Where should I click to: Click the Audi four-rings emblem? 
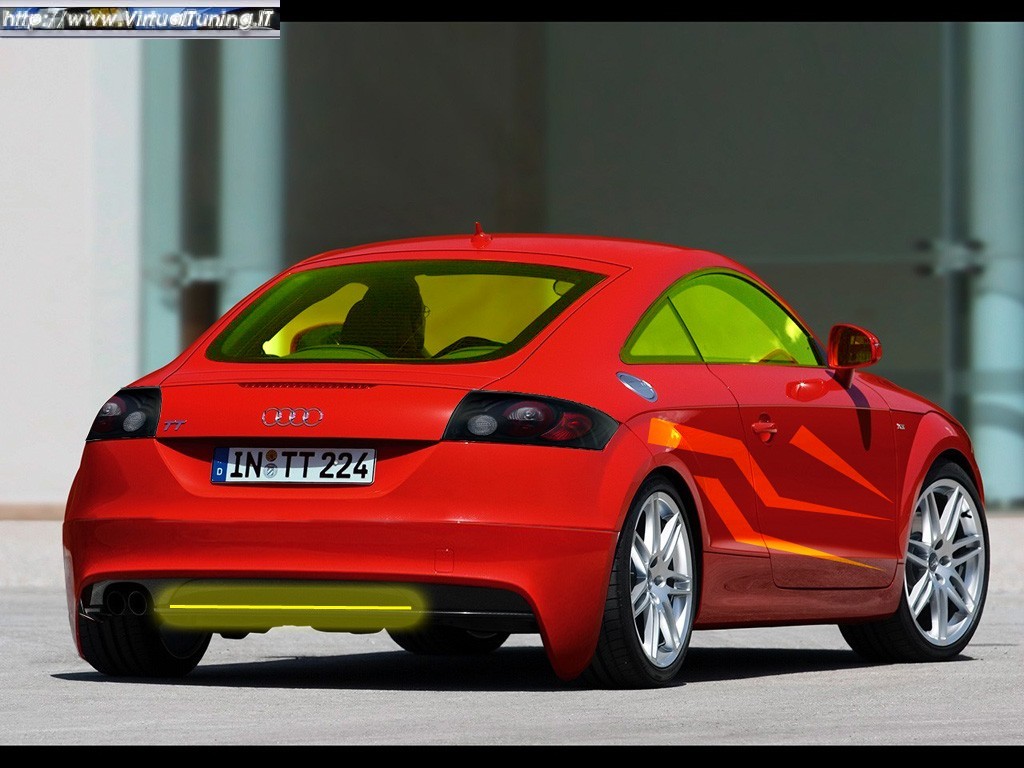[293, 417]
